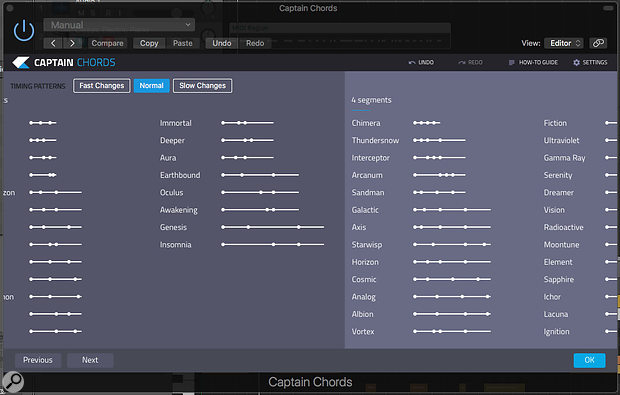Go to previous preset arrow
Screen dimensions: 620x395
[x=53, y=43]
